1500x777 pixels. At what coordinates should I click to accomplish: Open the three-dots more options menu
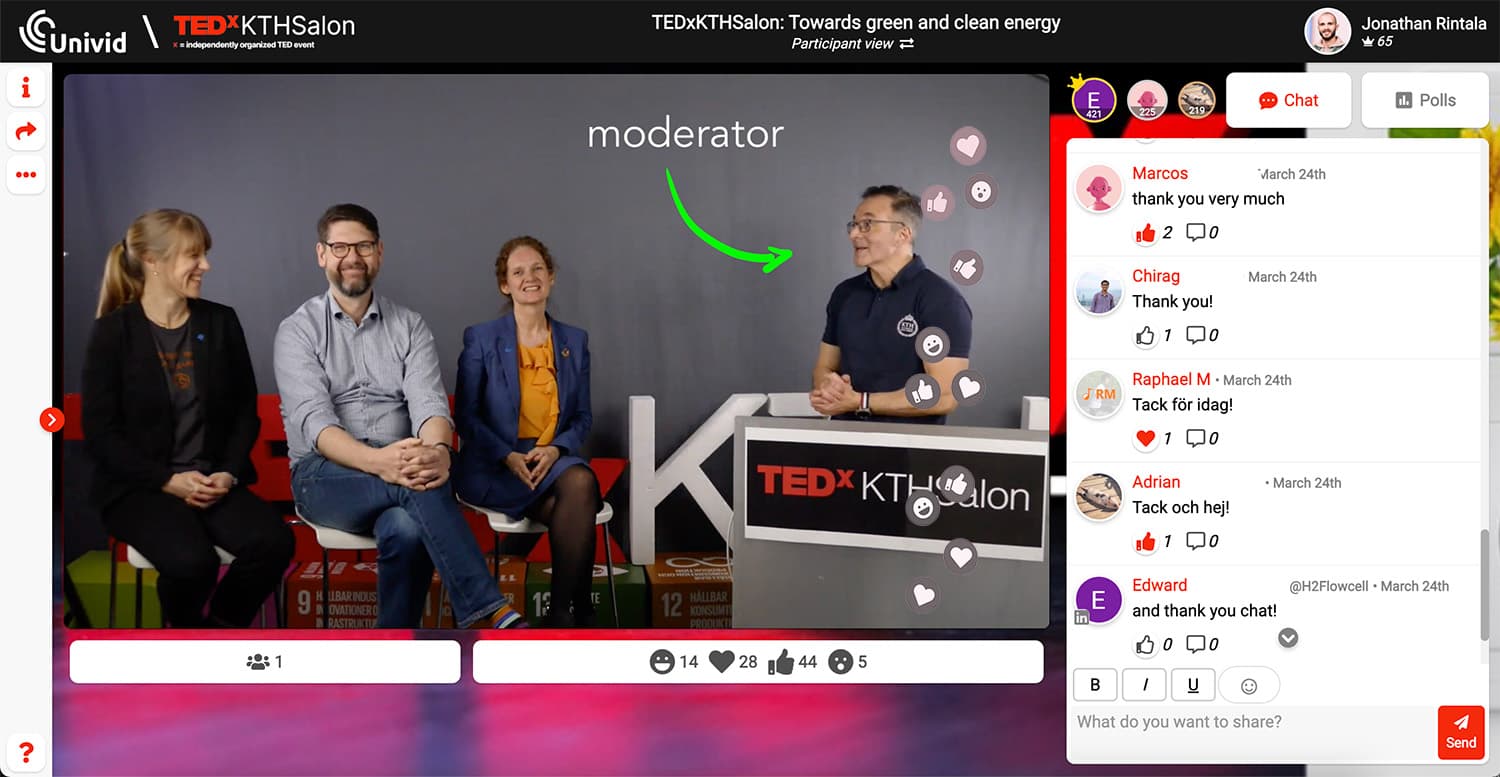pyautogui.click(x=26, y=175)
